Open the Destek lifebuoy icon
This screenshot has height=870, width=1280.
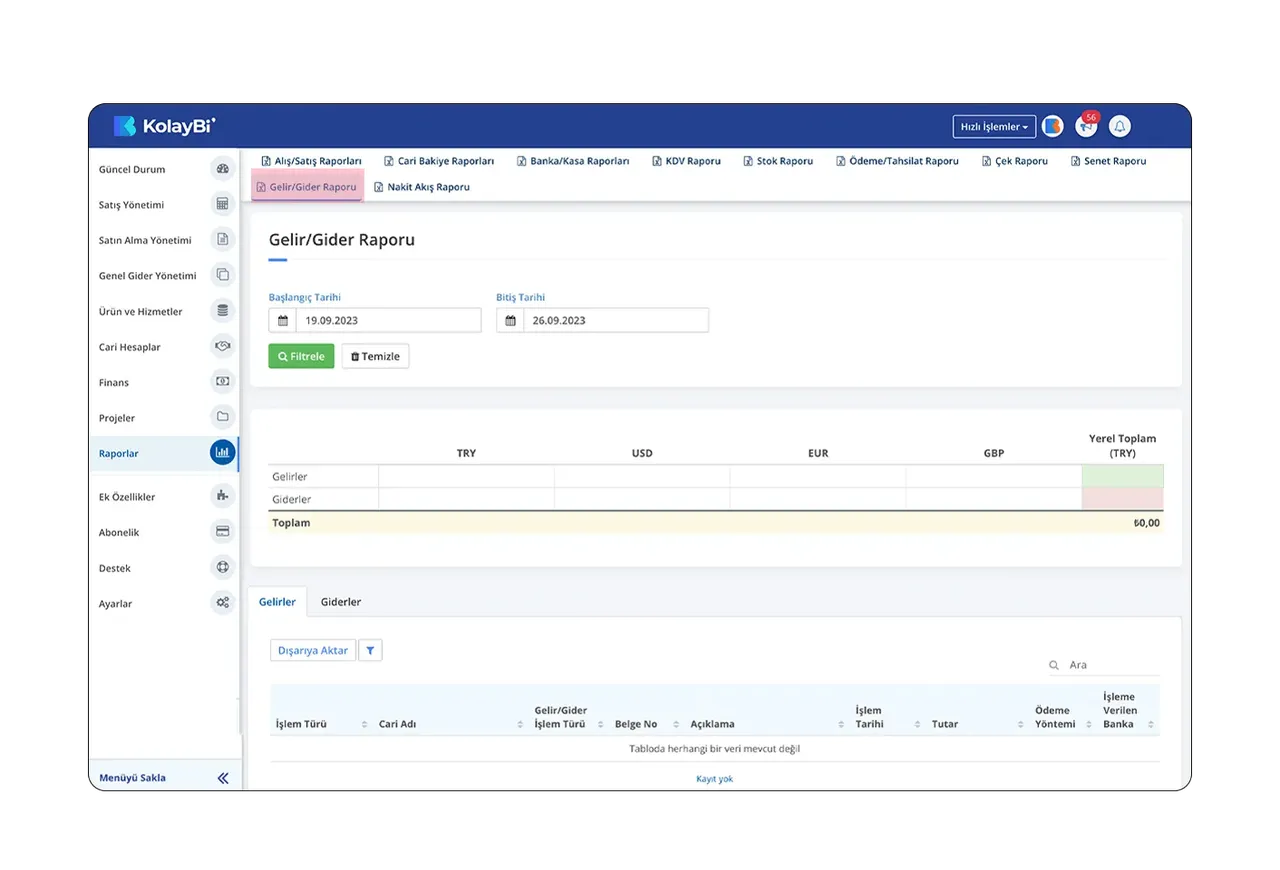click(x=222, y=567)
